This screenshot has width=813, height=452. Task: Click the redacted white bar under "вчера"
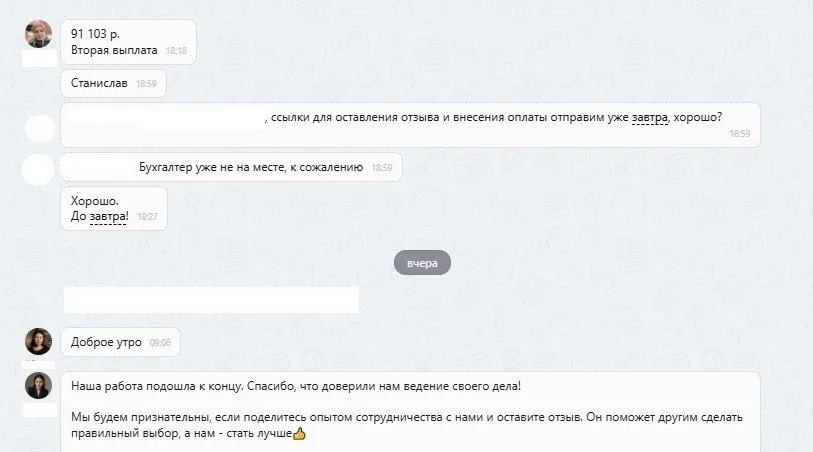point(212,300)
